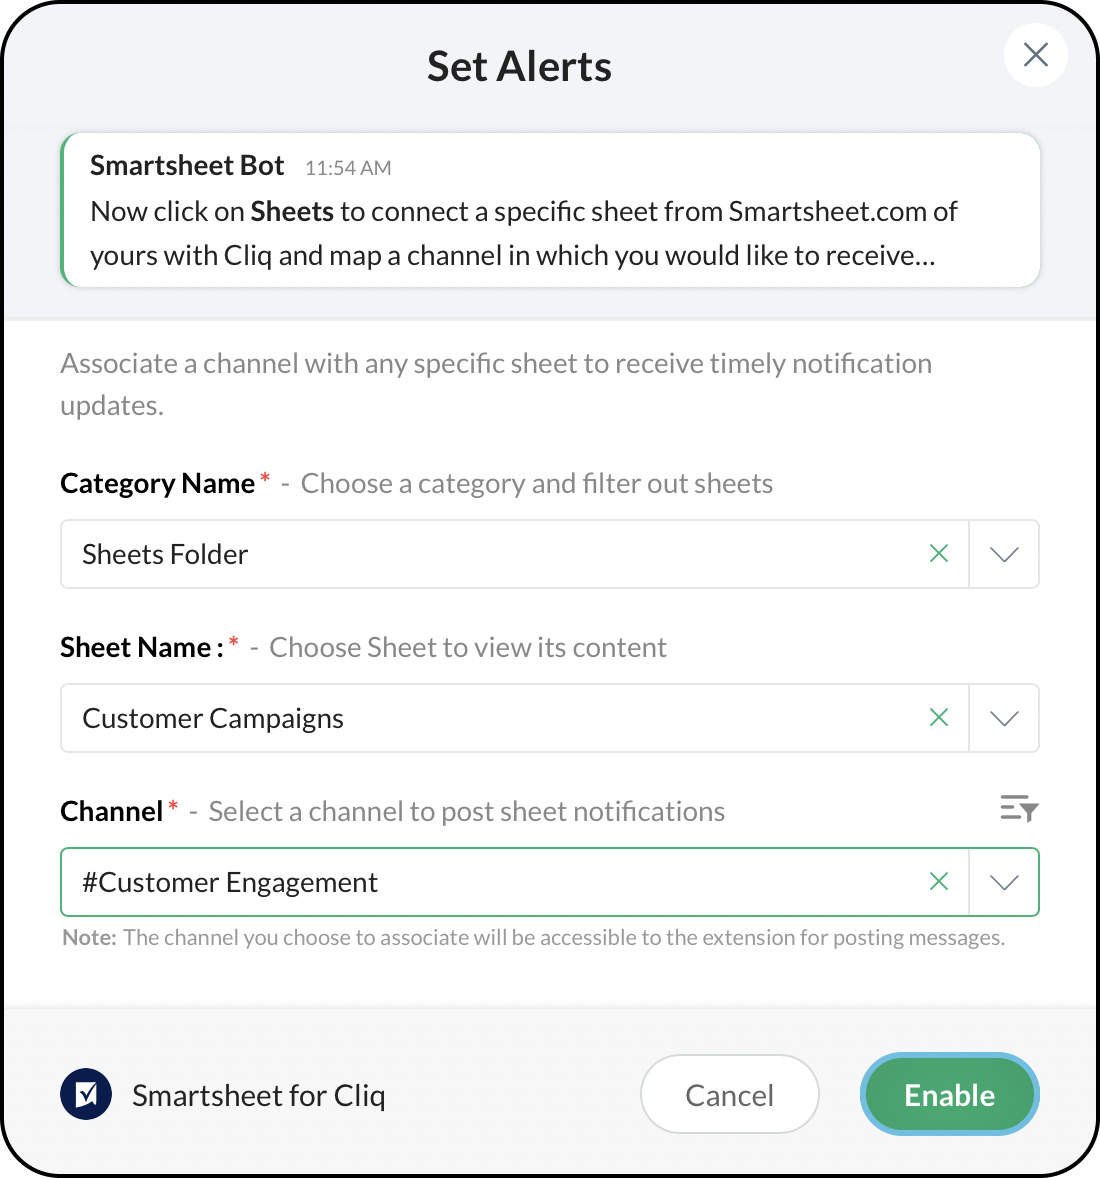The image size is (1100, 1178).
Task: Click the Smartsheet Bot sender name
Action: (x=187, y=166)
